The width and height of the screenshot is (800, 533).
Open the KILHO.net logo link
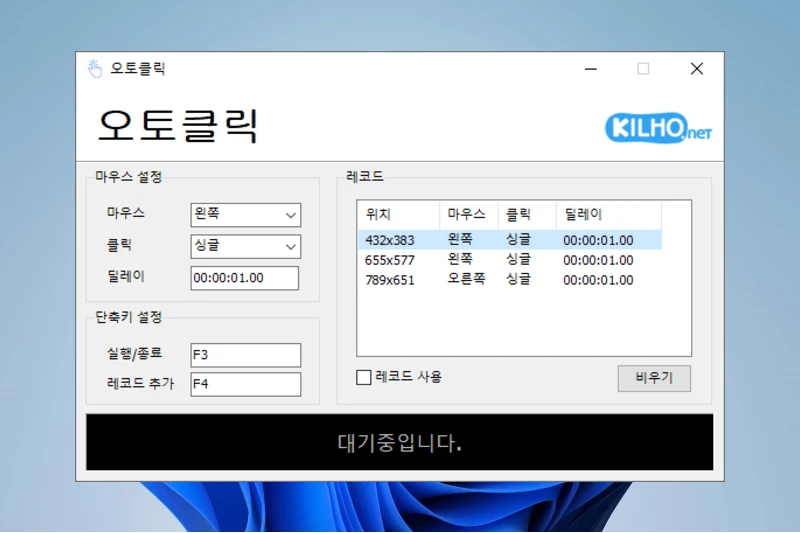pos(658,128)
